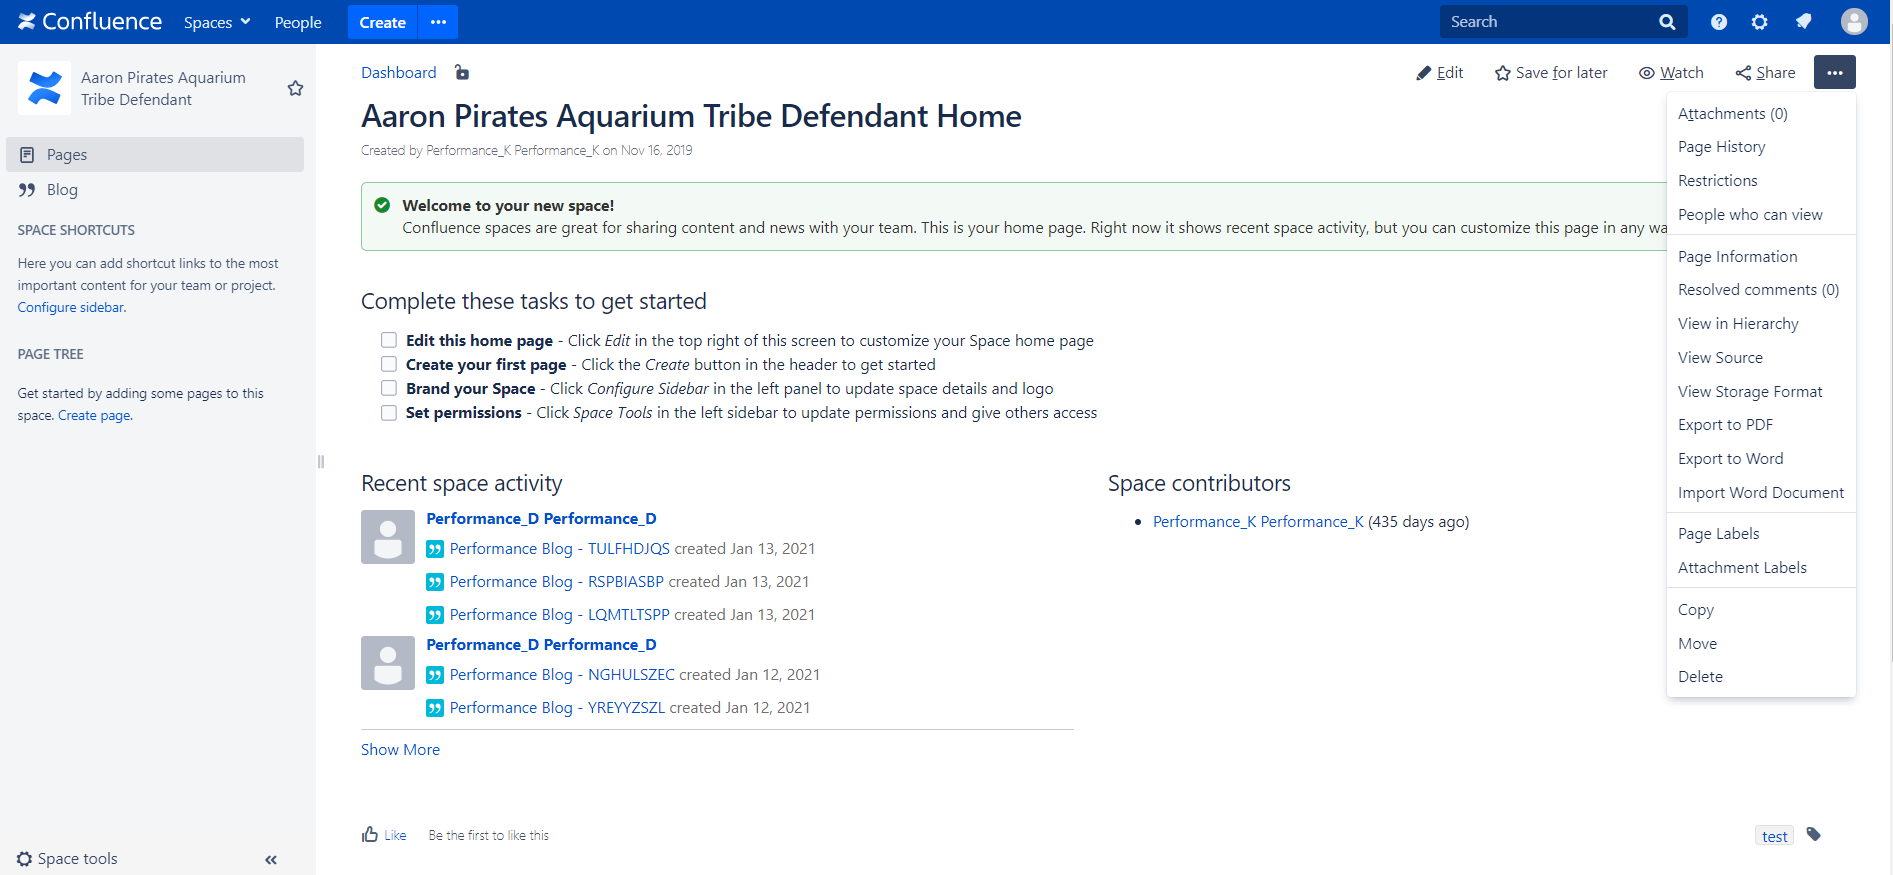Choose Import Word Document
This screenshot has height=875, width=1893.
coord(1761,493)
